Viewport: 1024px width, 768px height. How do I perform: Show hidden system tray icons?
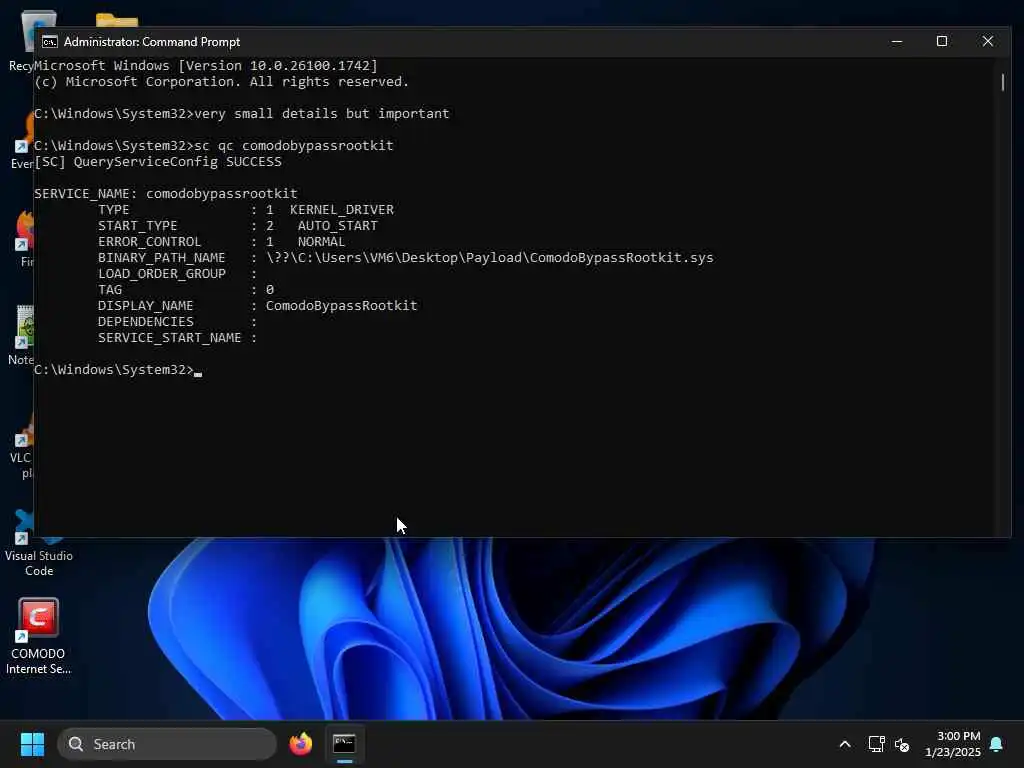(x=844, y=744)
